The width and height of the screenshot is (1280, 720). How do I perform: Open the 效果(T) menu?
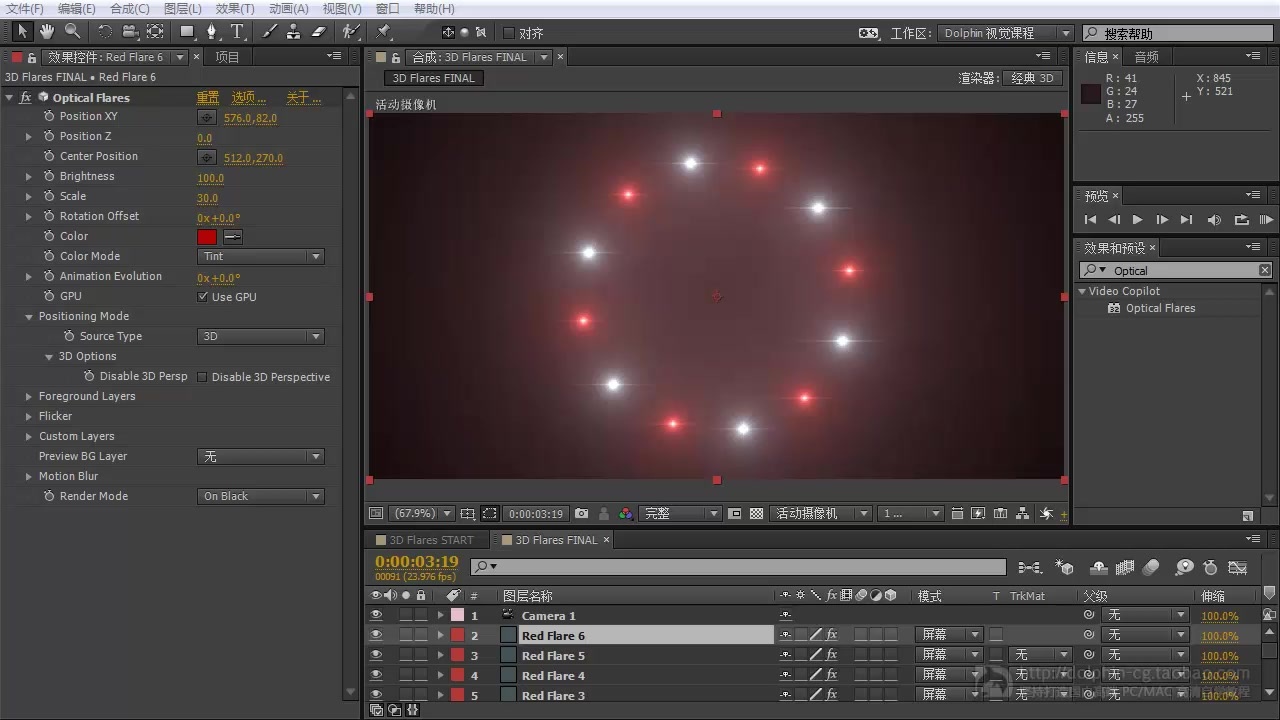pos(235,9)
